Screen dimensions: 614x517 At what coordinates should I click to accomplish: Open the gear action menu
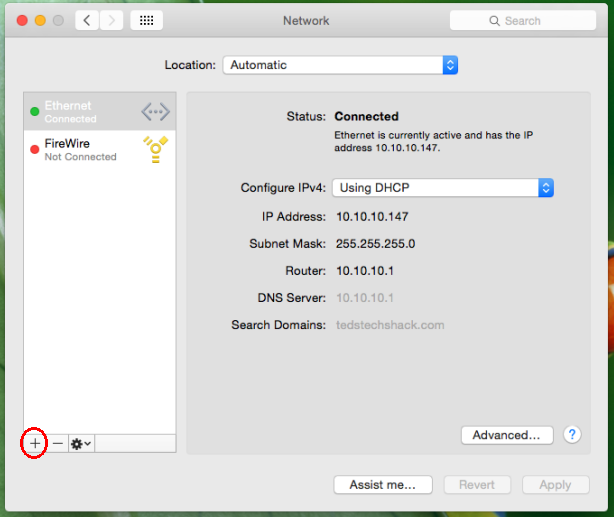tap(81, 443)
